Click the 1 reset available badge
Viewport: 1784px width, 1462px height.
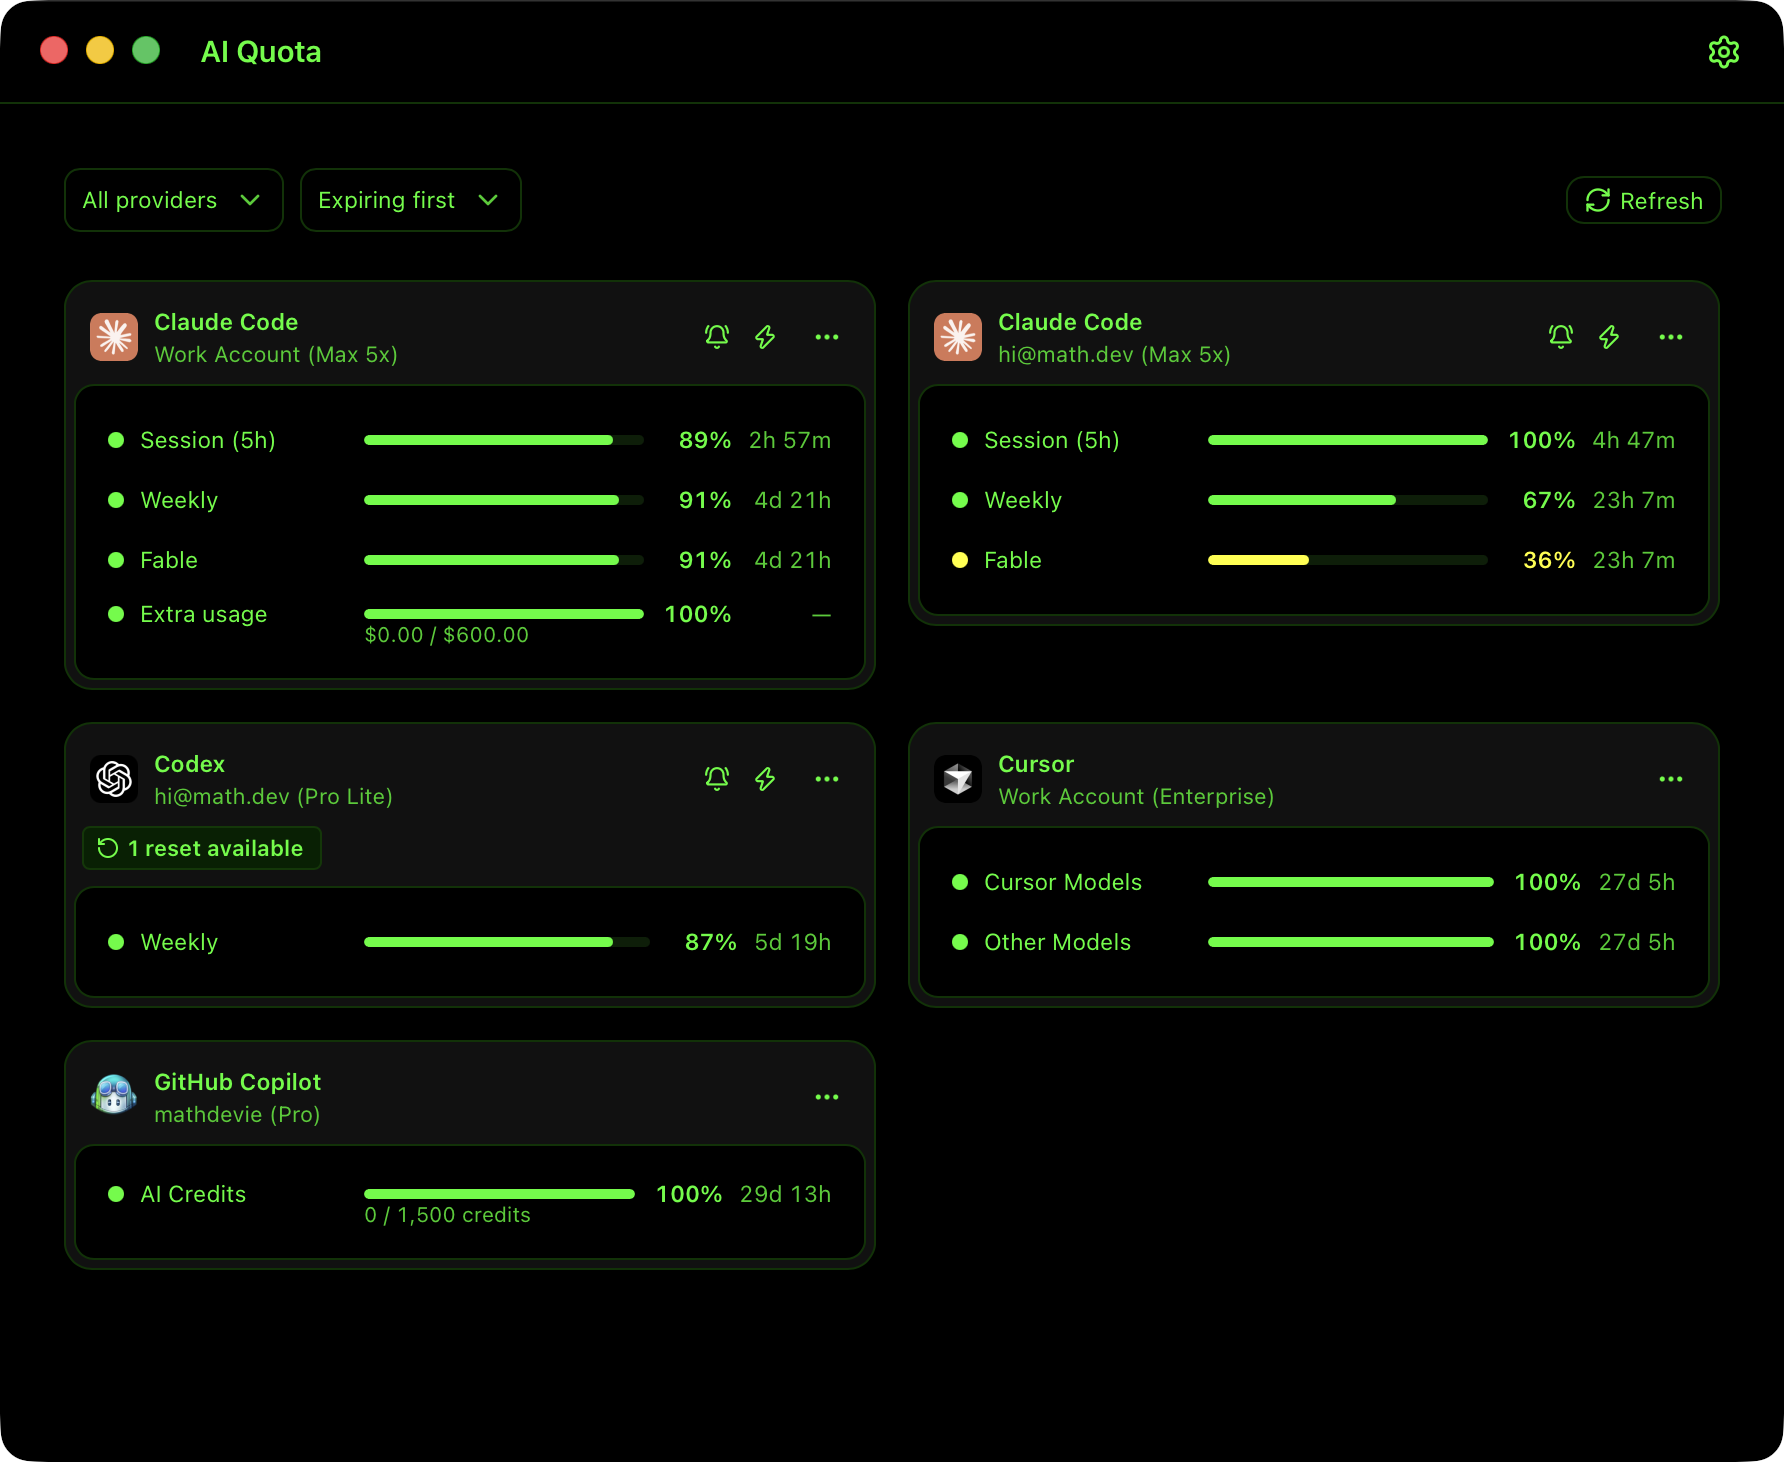[x=202, y=848]
